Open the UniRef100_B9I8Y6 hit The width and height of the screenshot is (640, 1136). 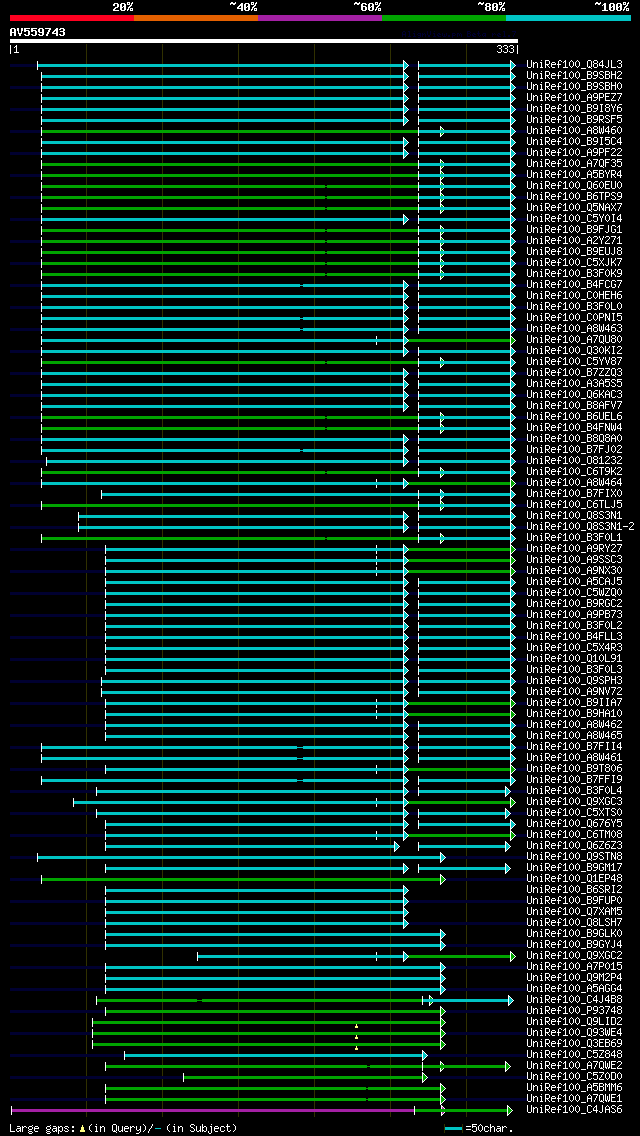coord(574,109)
